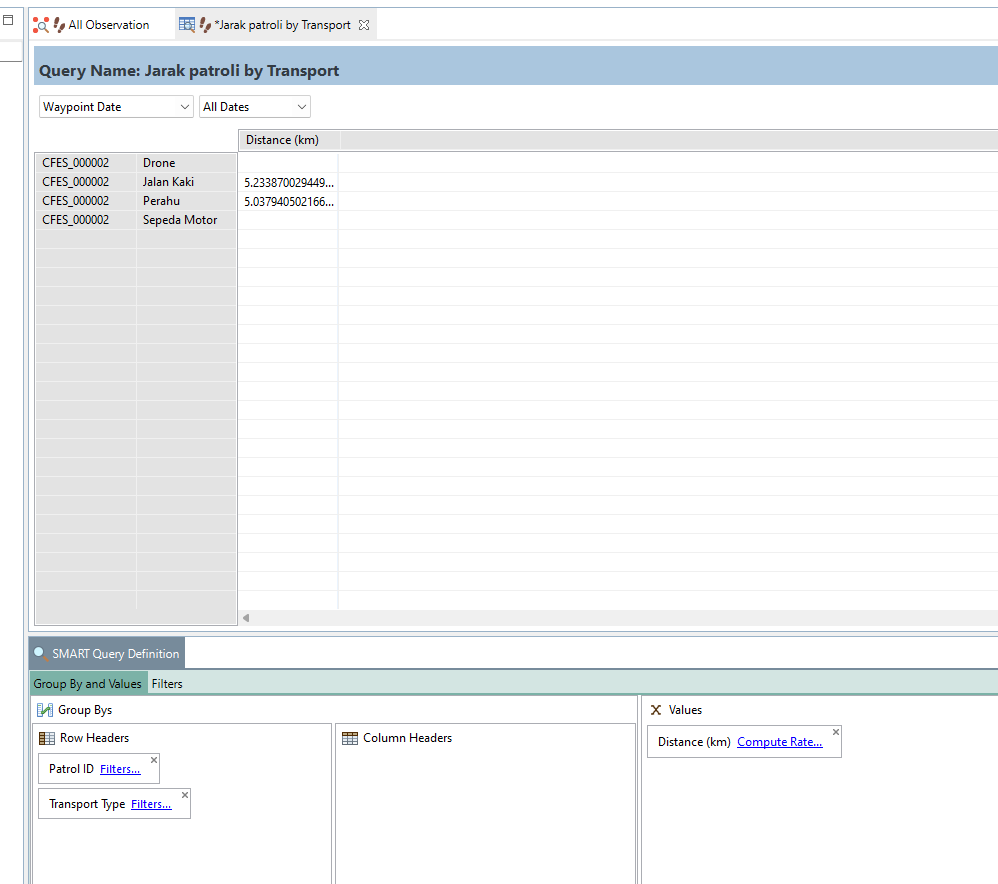Remove the Patrol ID row header
Image resolution: width=998 pixels, height=884 pixels.
point(153,760)
